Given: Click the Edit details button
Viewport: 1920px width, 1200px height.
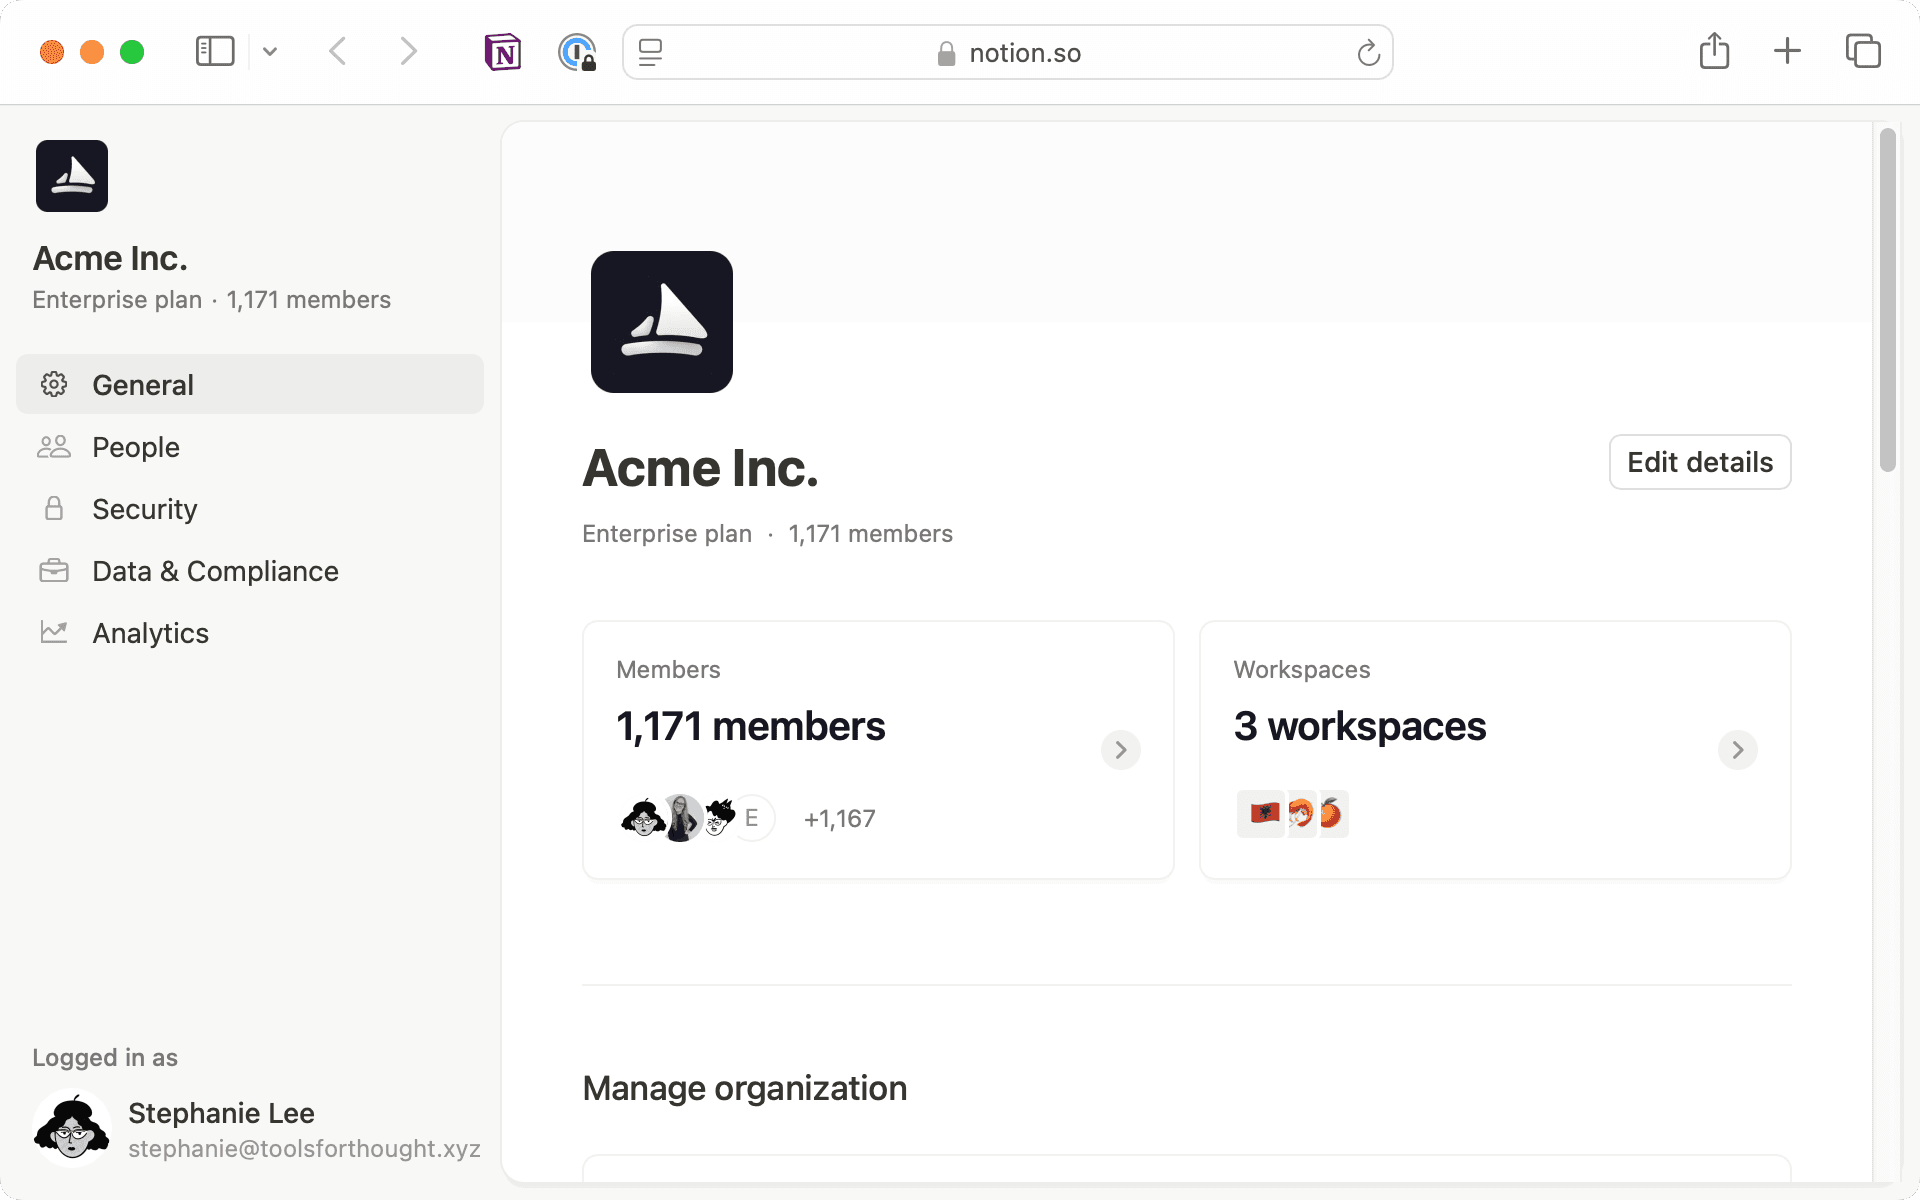Looking at the screenshot, I should (1699, 462).
